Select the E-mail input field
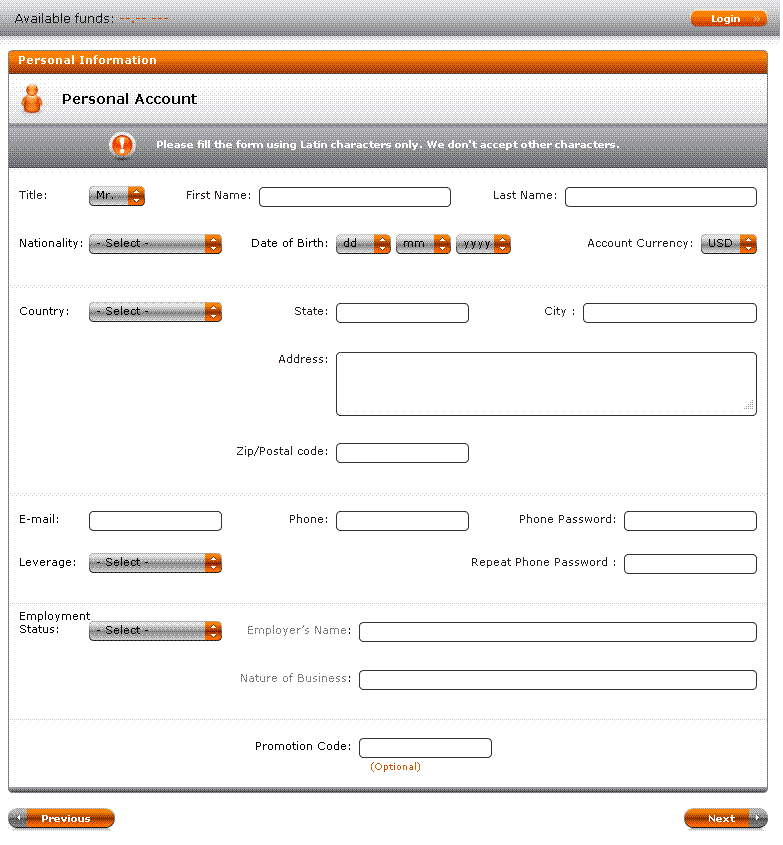Screen dimensions: 783x845 pos(155,521)
